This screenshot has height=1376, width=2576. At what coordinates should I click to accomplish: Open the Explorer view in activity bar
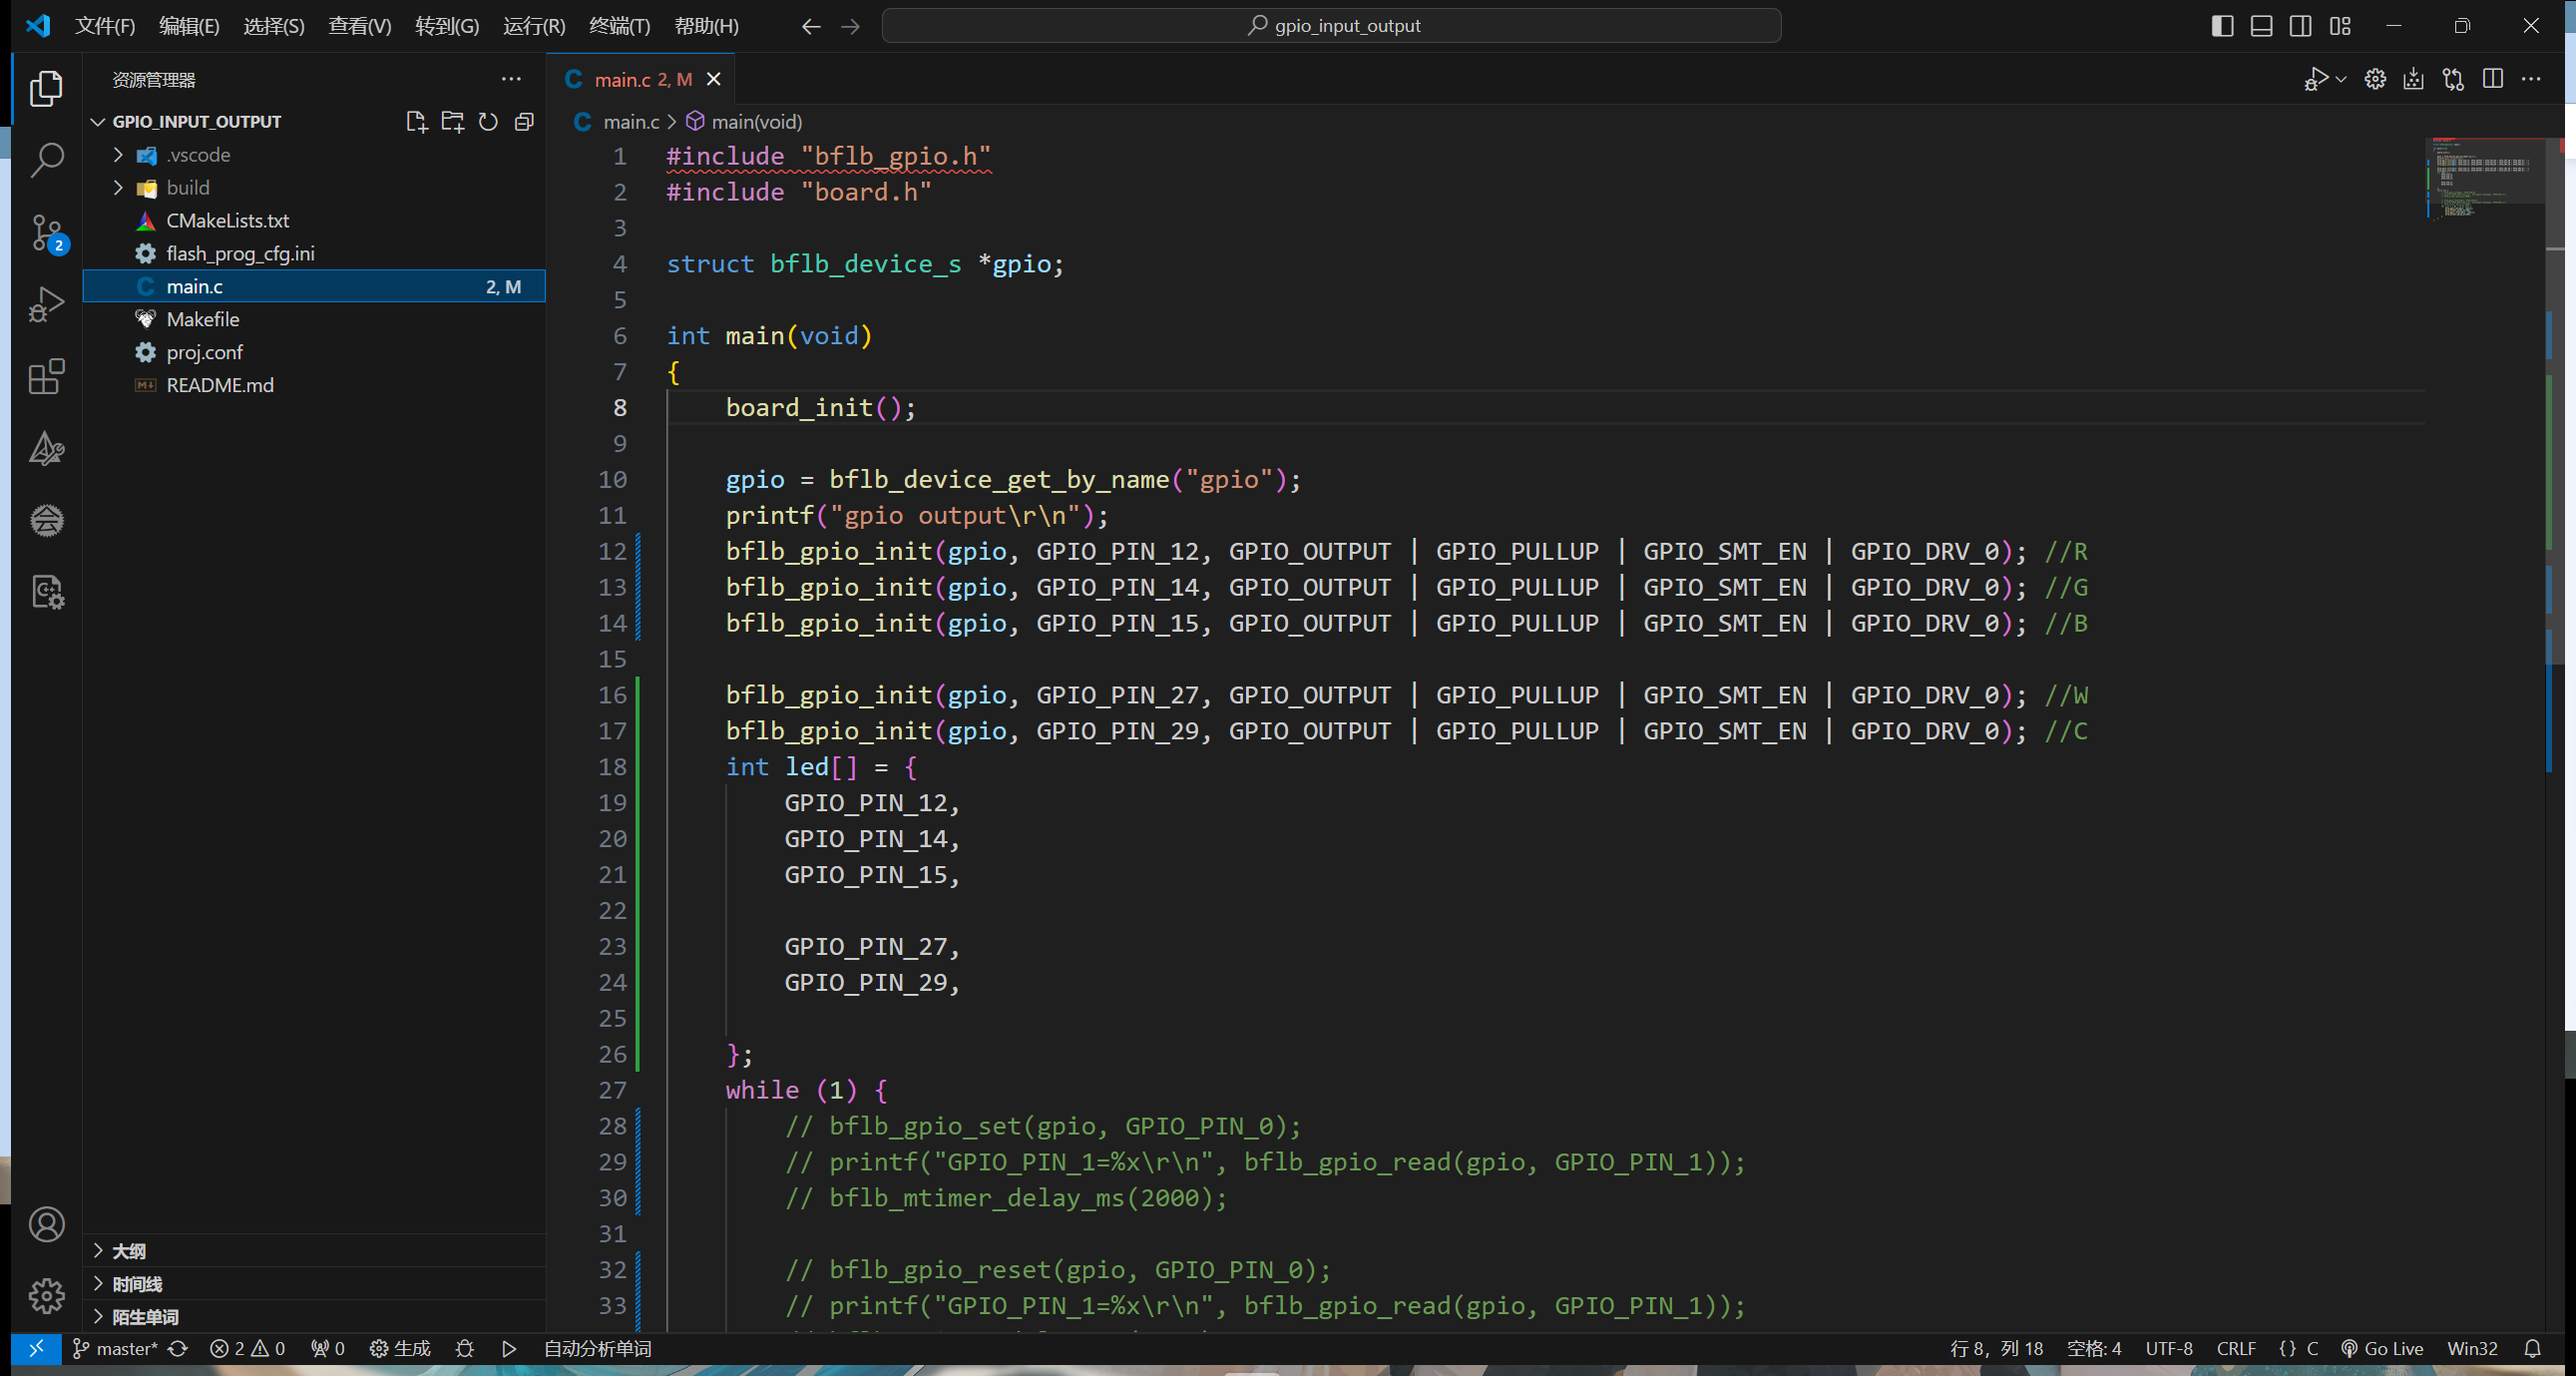click(x=46, y=88)
